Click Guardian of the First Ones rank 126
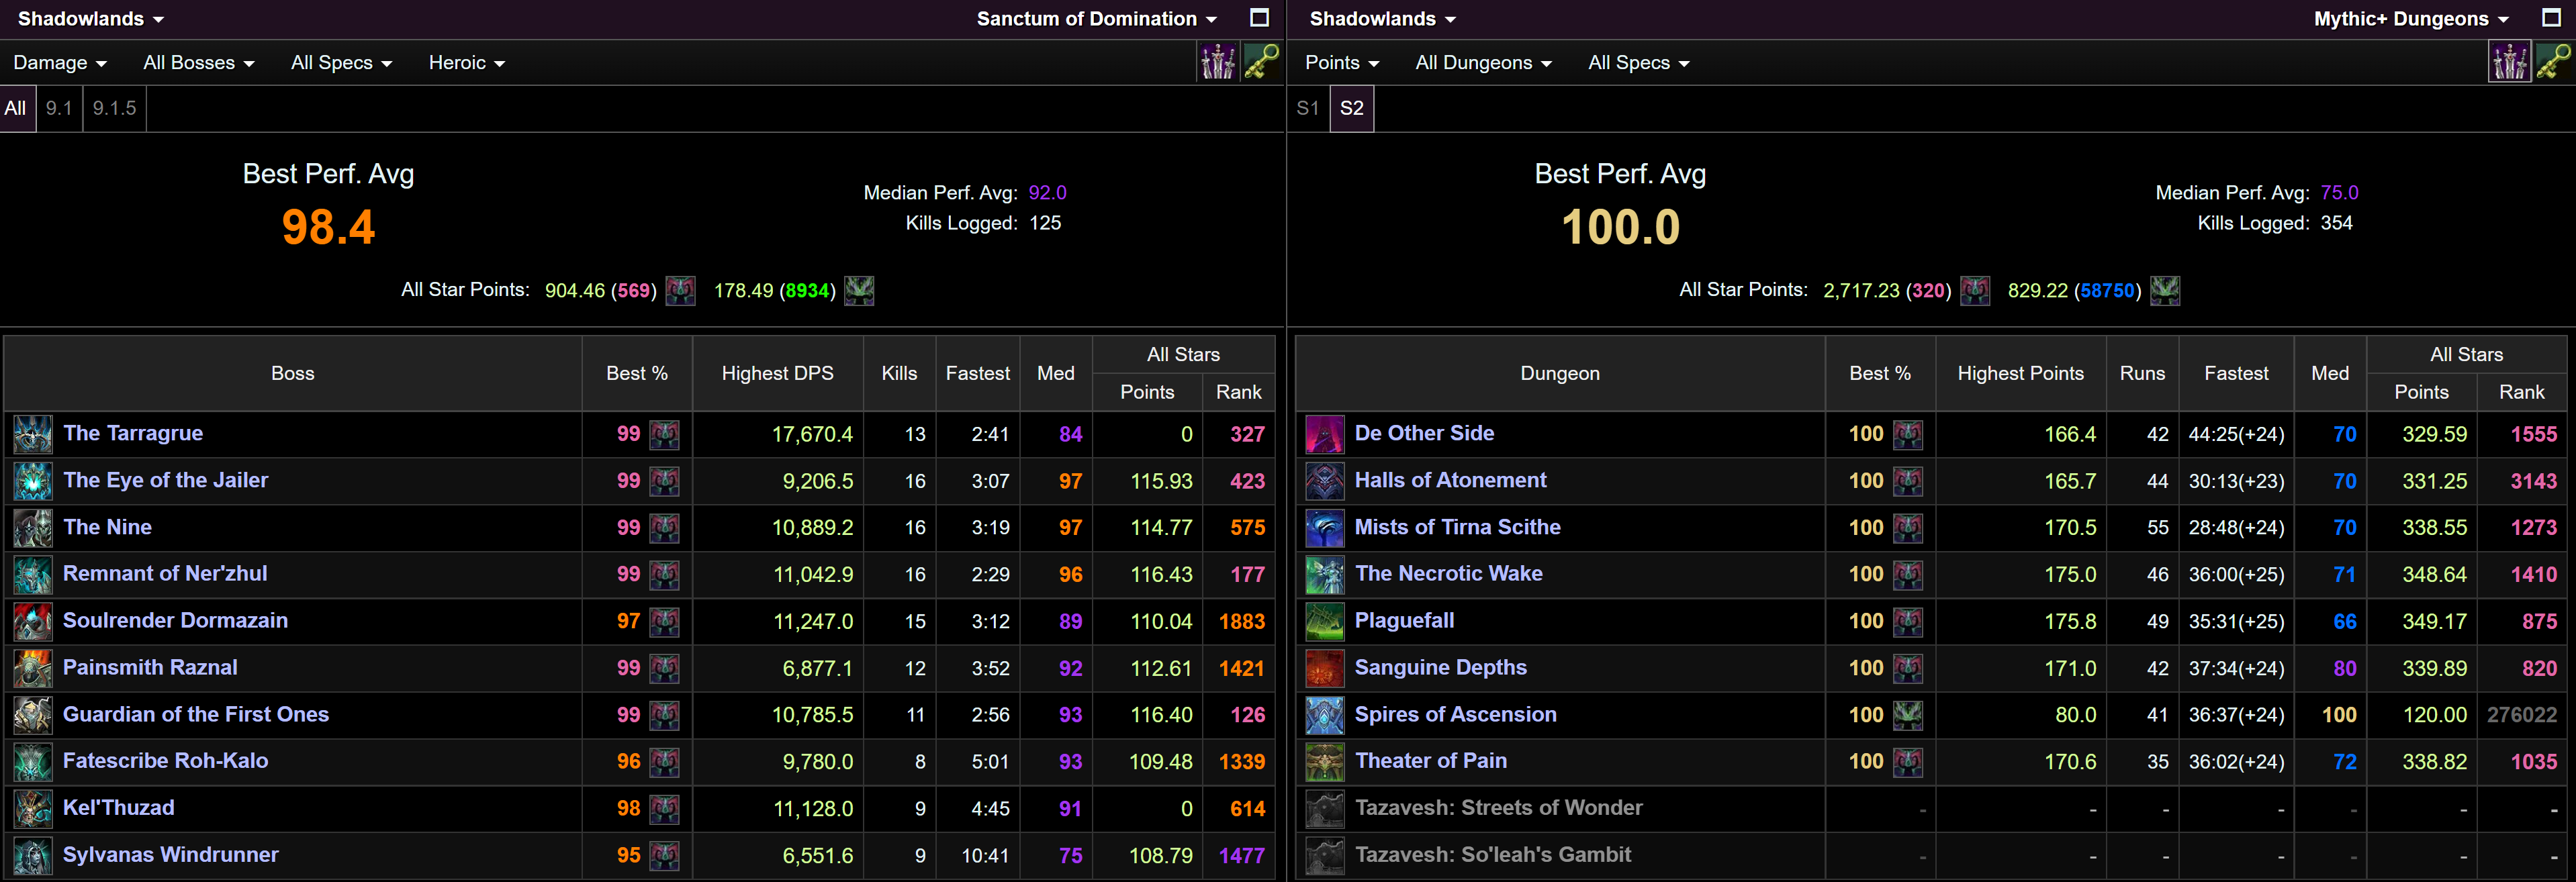The image size is (2576, 882). tap(1248, 716)
